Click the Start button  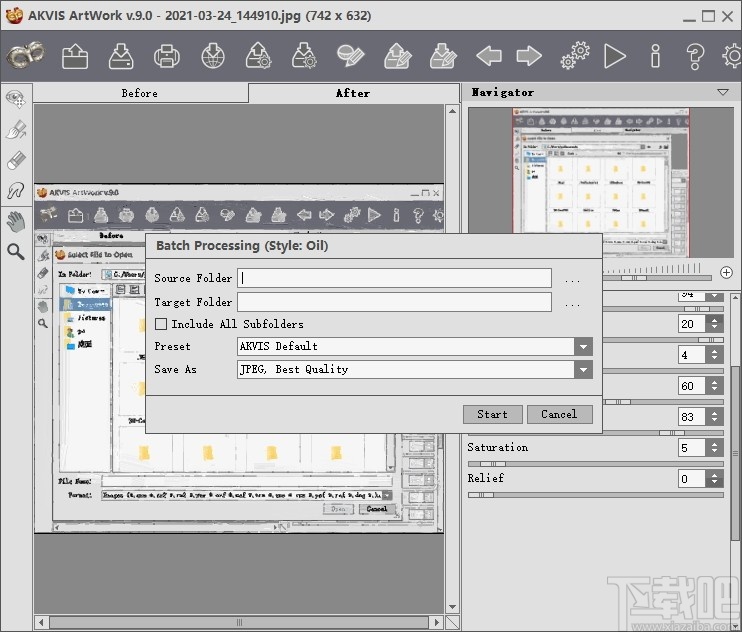tap(493, 414)
